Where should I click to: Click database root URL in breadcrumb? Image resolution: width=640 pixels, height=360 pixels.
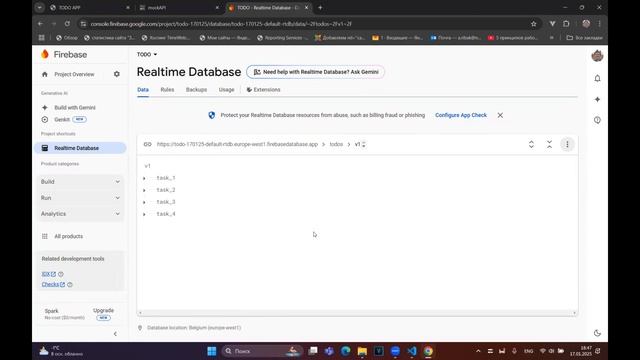237,144
